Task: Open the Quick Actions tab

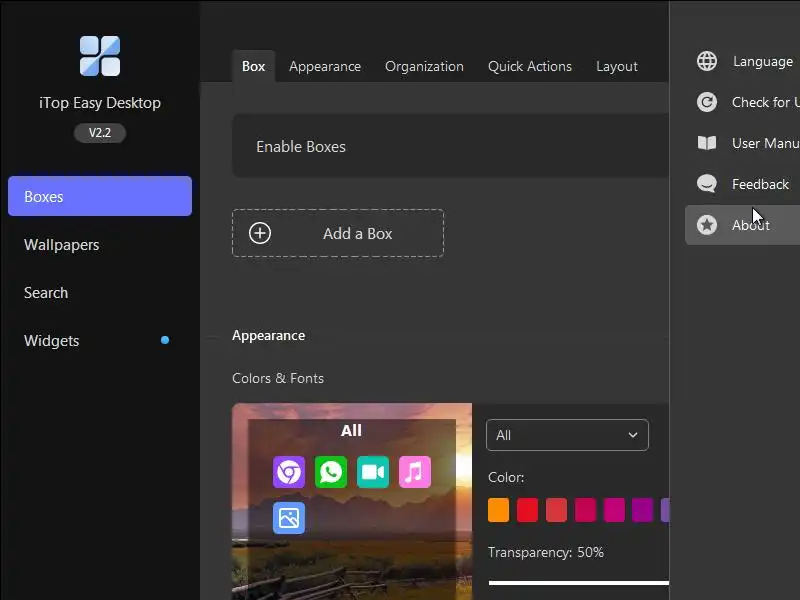Action: point(530,66)
